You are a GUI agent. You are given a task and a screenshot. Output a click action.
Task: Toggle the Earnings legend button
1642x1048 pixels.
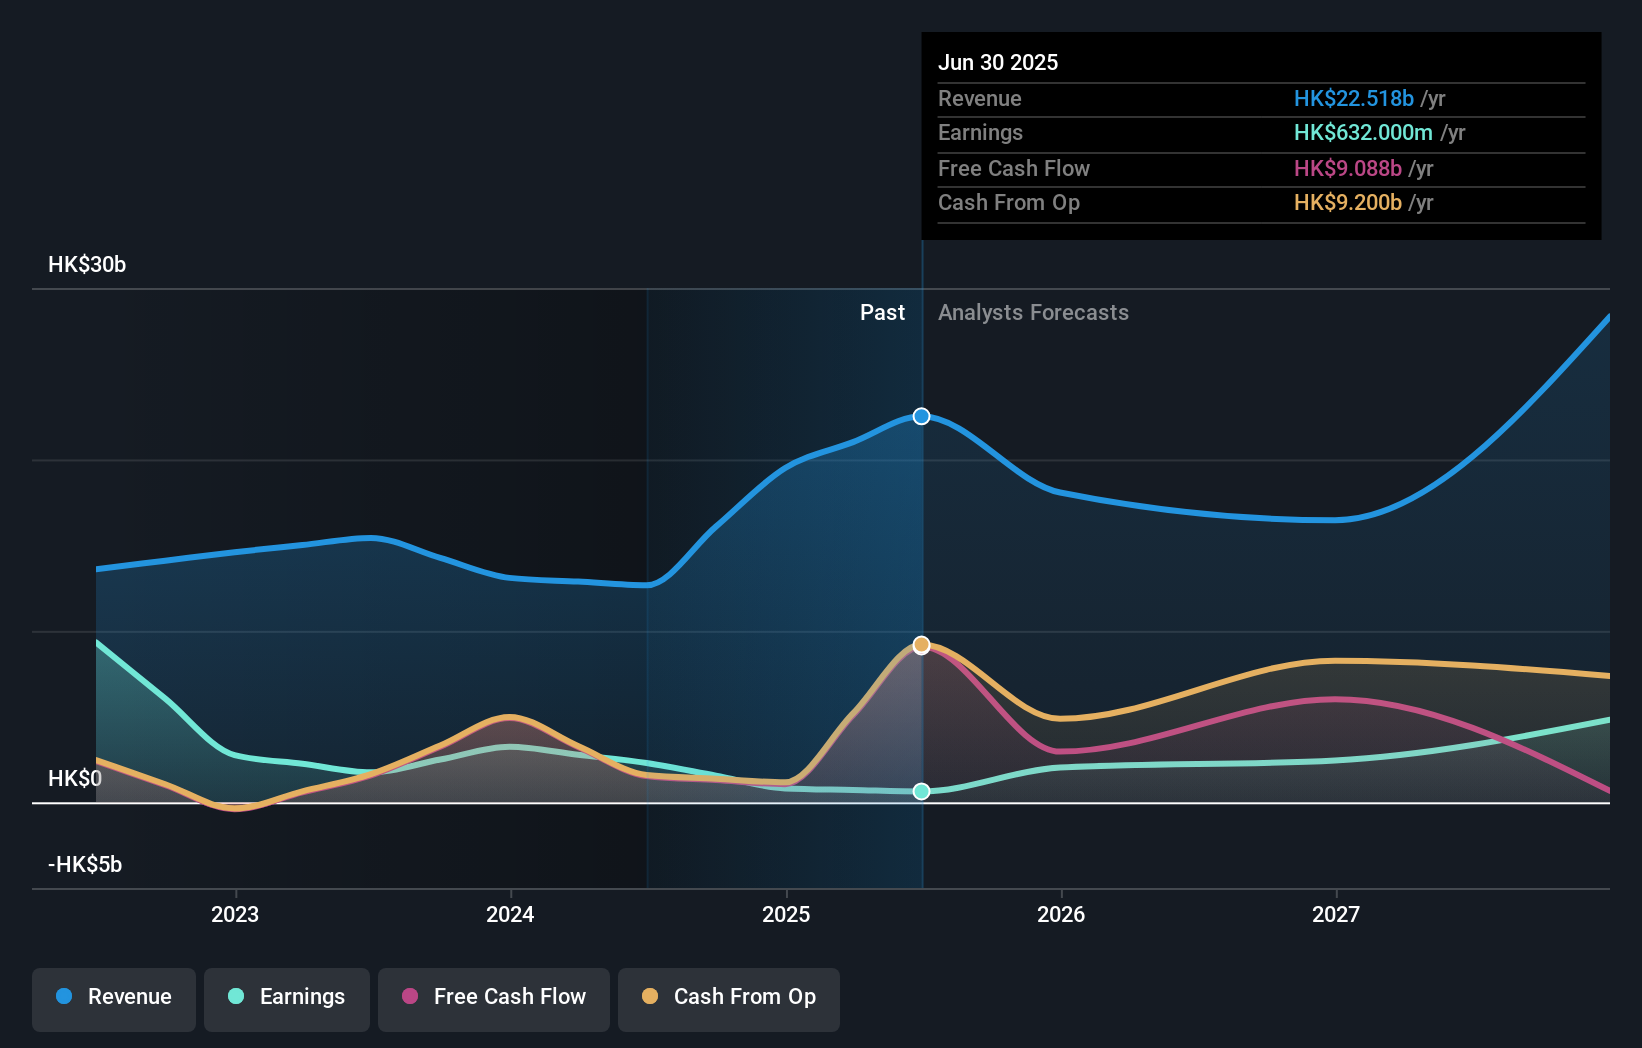click(287, 999)
